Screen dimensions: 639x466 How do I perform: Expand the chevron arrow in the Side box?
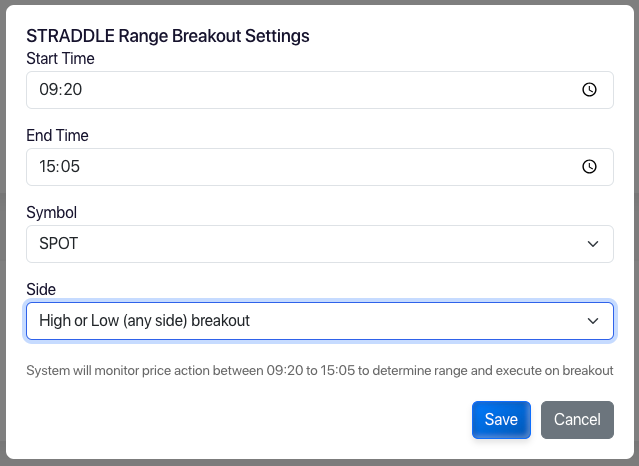coord(593,321)
